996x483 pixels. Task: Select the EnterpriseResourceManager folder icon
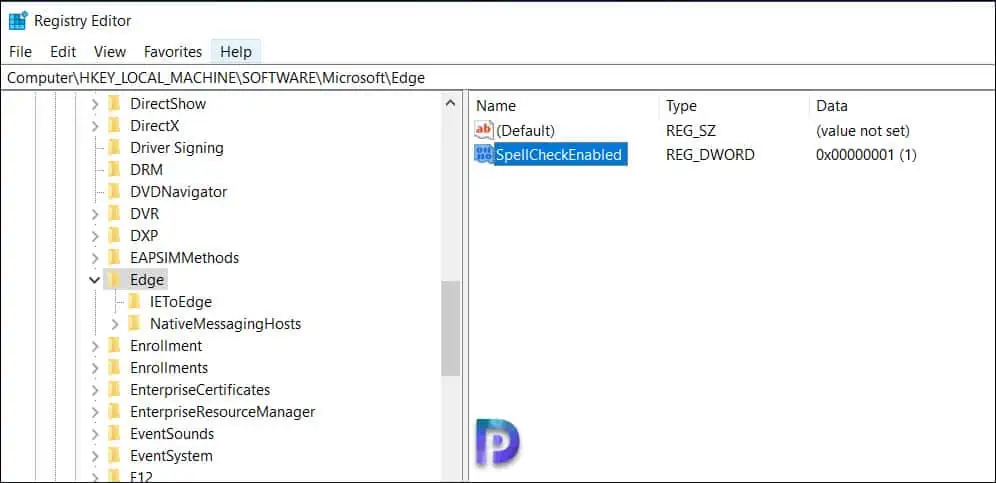click(114, 412)
